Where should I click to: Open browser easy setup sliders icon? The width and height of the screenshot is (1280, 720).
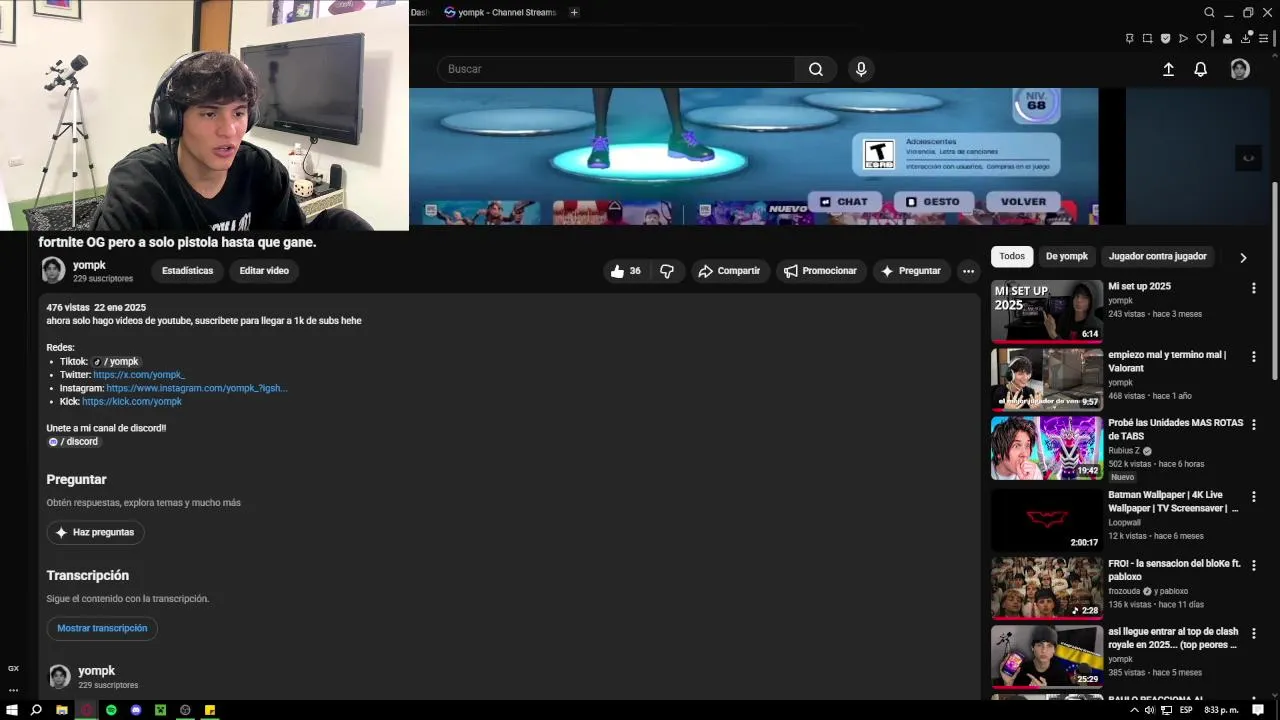coord(1263,38)
